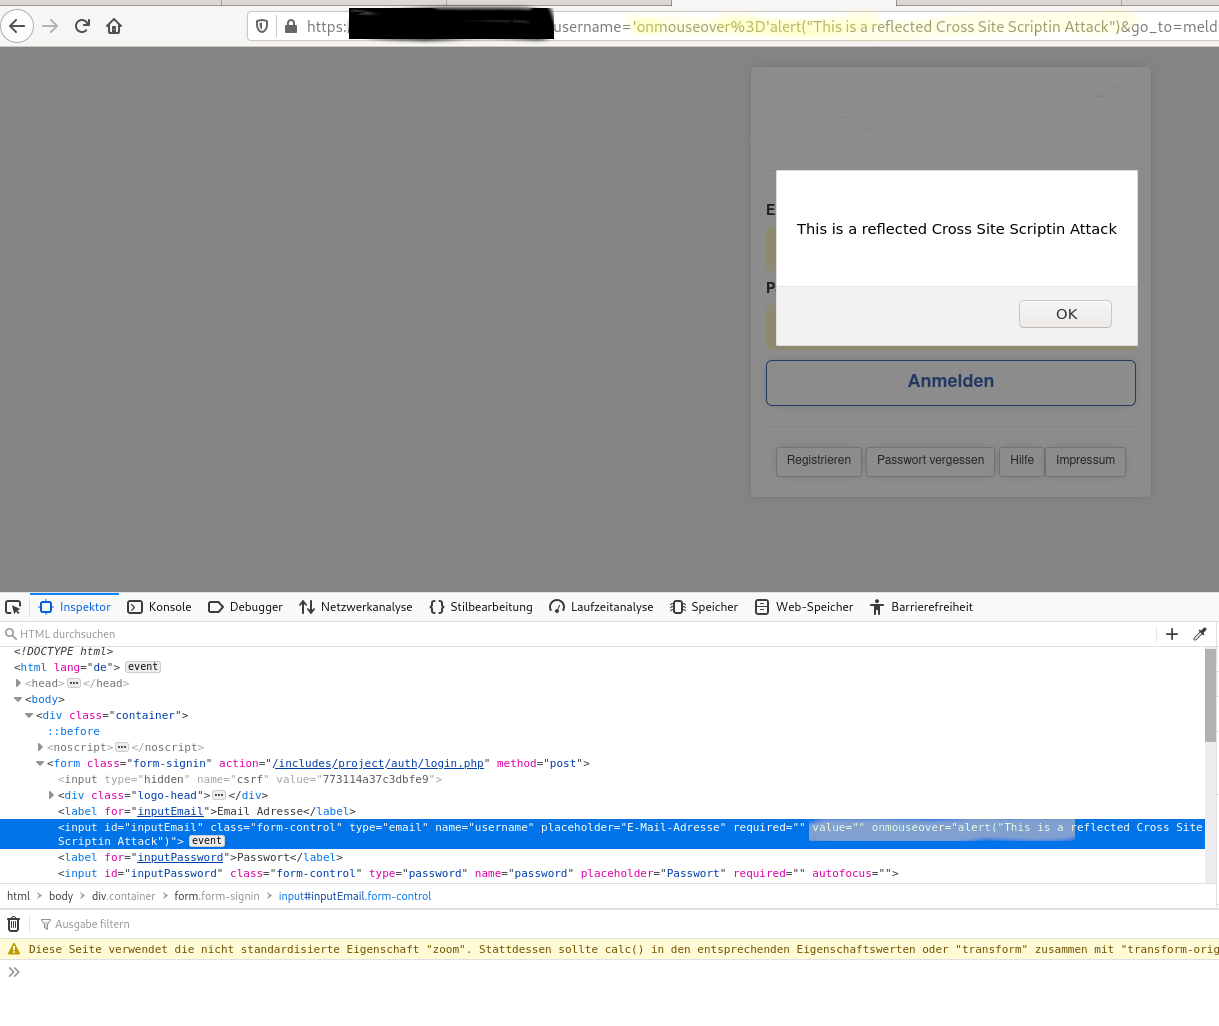Image resolution: width=1219 pixels, height=1026 pixels.
Task: Open the tracking protection shield icon
Action: click(x=262, y=26)
